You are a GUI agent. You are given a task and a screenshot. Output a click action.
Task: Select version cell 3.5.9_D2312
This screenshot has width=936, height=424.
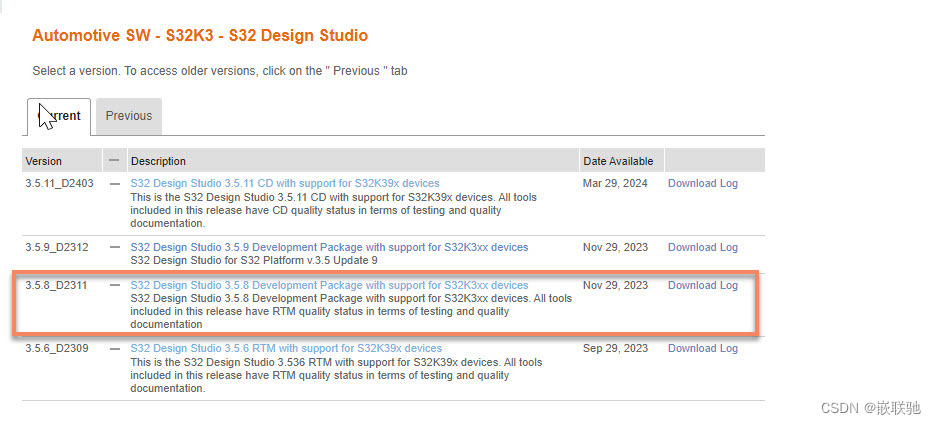point(56,247)
